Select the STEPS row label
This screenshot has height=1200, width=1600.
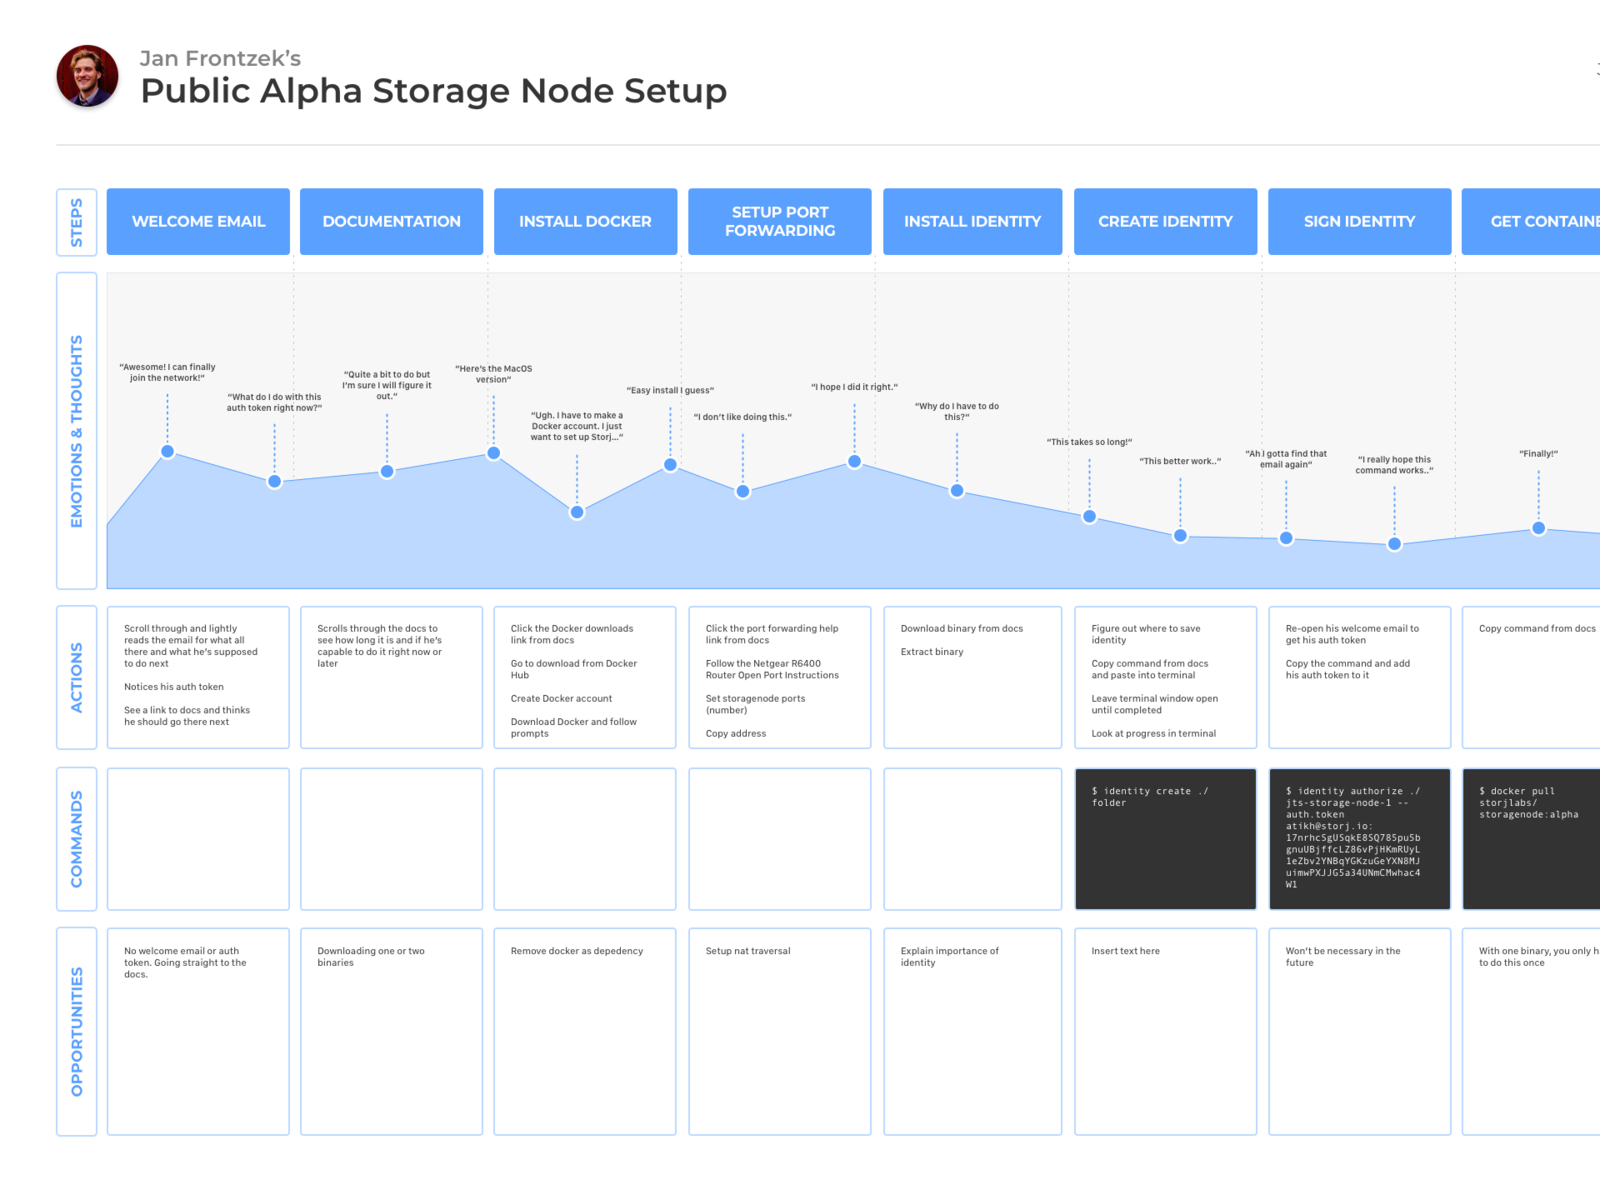pyautogui.click(x=76, y=221)
